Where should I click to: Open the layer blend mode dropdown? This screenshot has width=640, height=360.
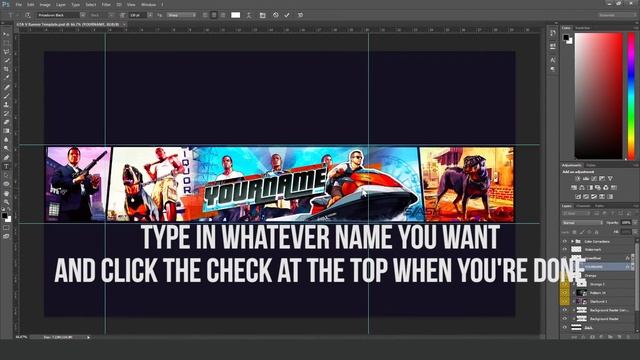[582, 223]
